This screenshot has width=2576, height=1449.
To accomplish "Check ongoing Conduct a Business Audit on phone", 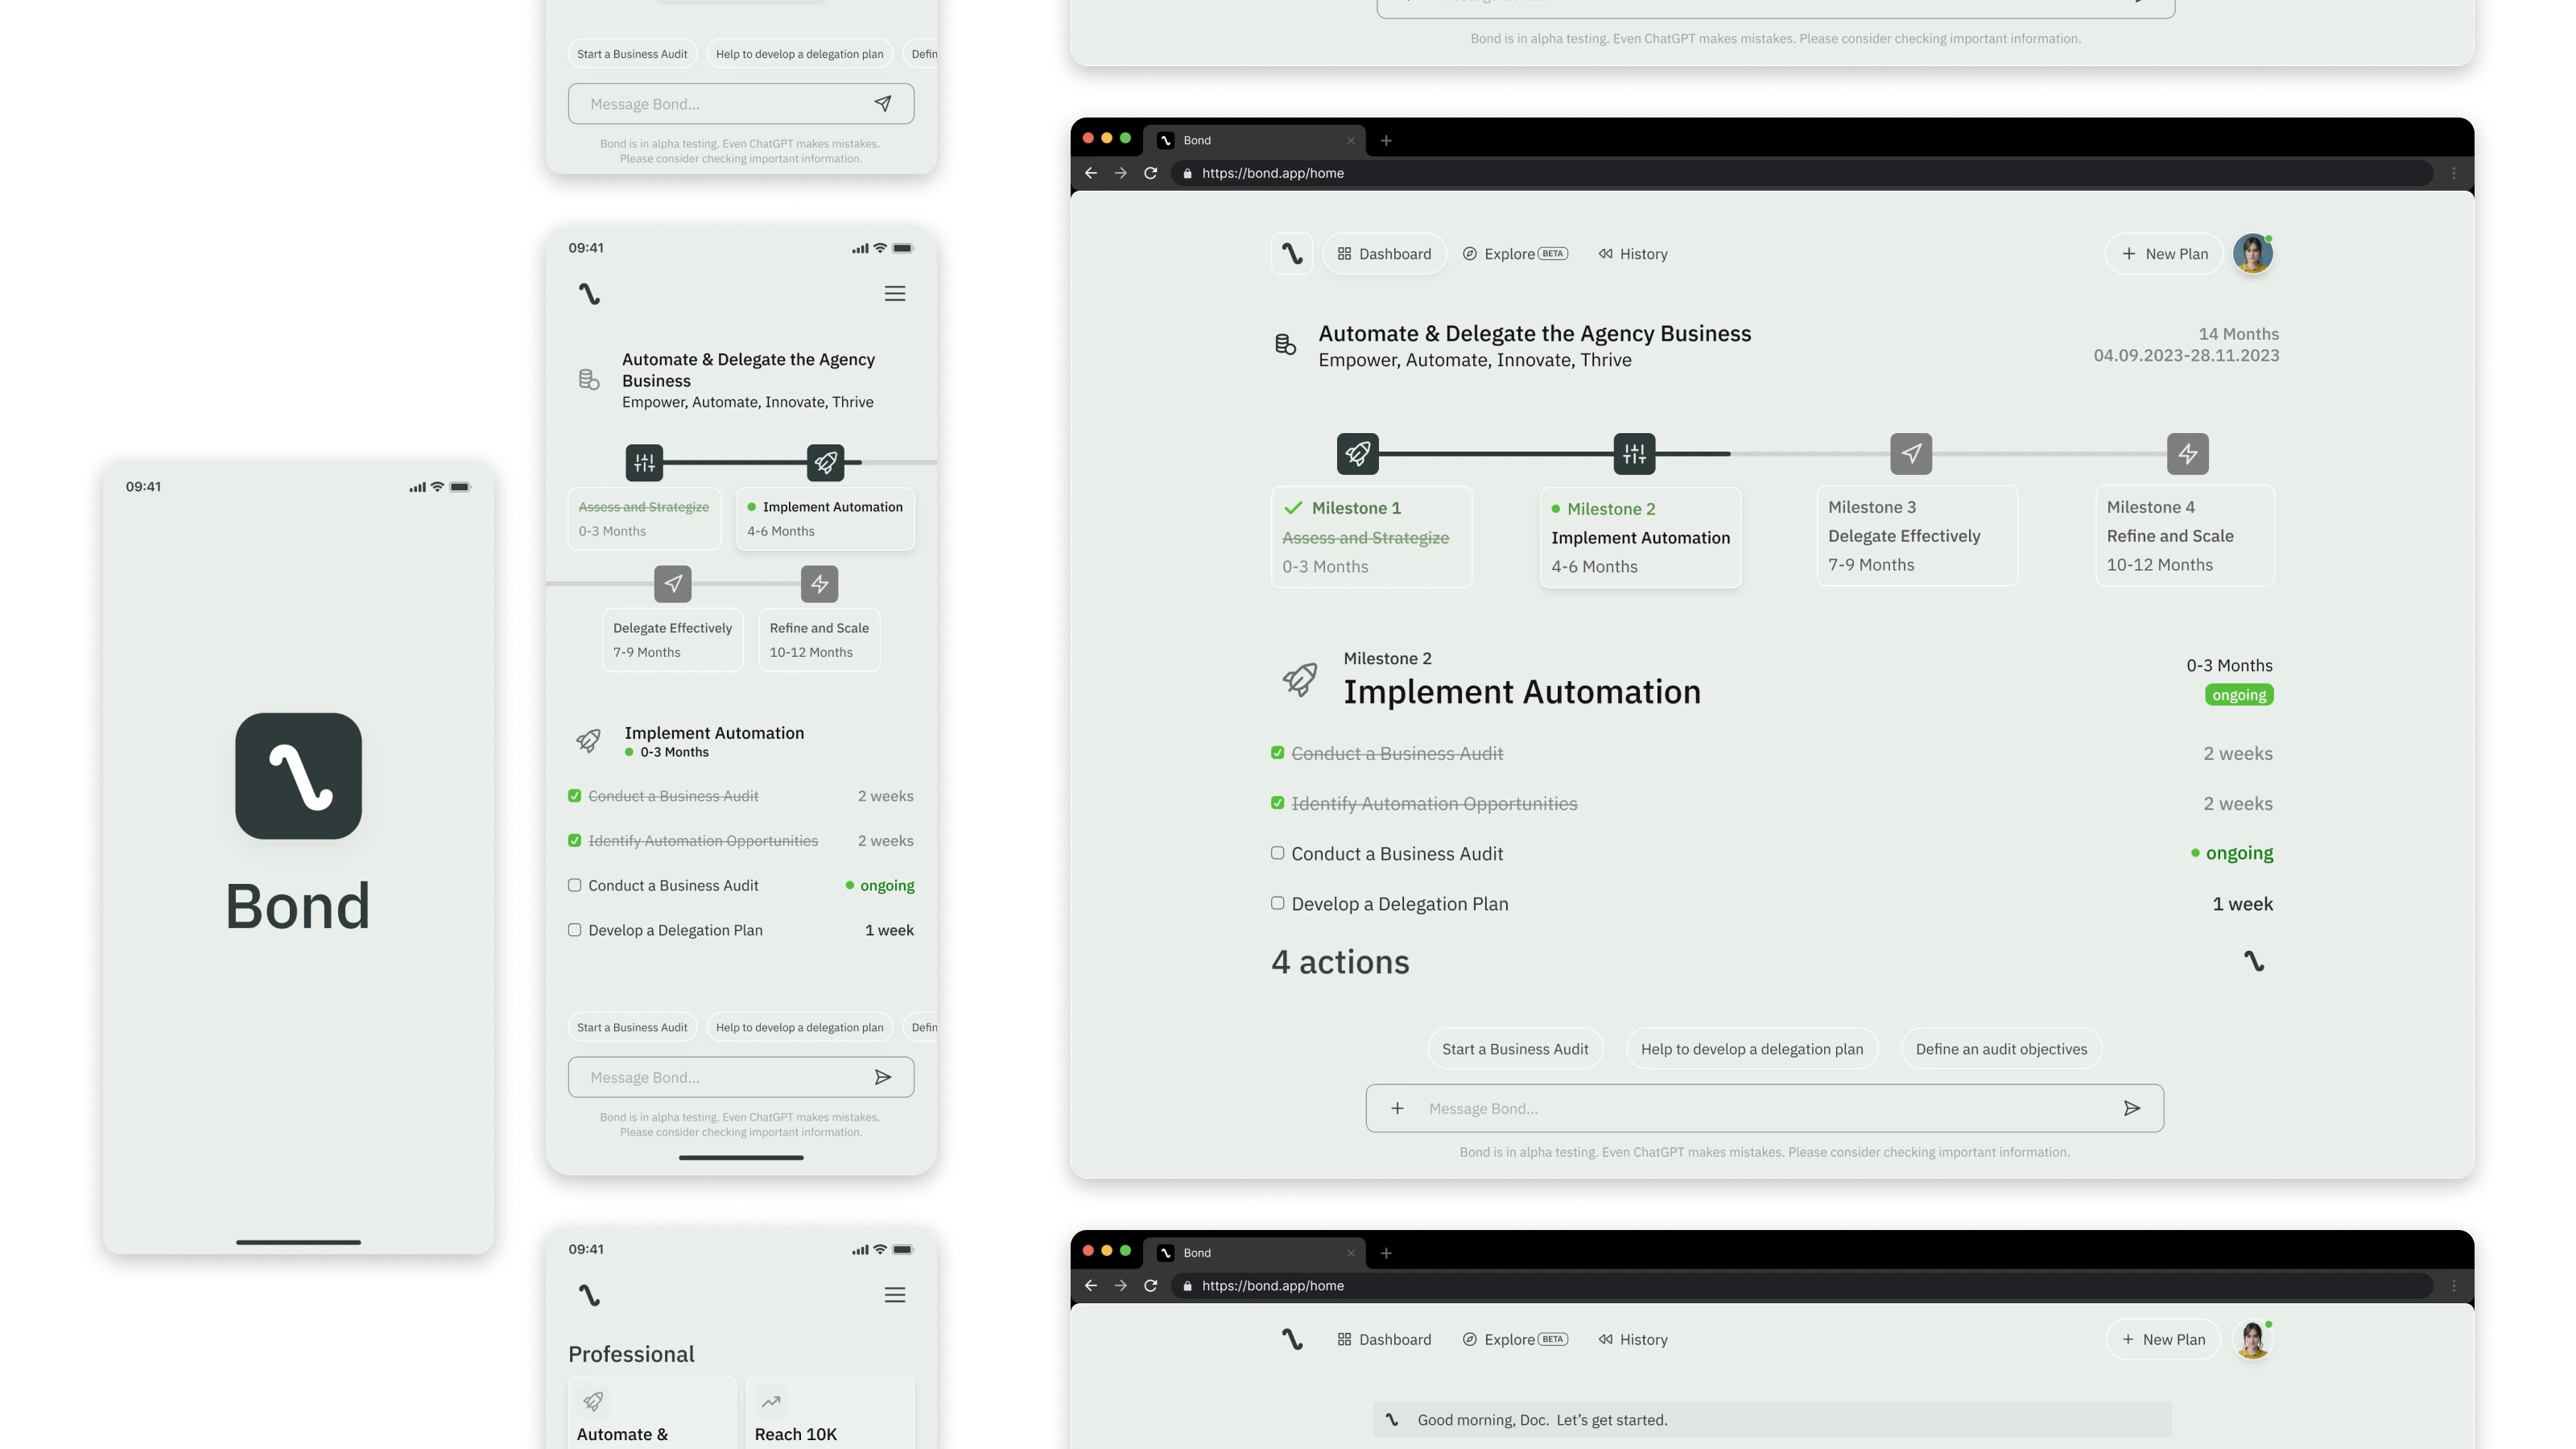I will coord(574,885).
